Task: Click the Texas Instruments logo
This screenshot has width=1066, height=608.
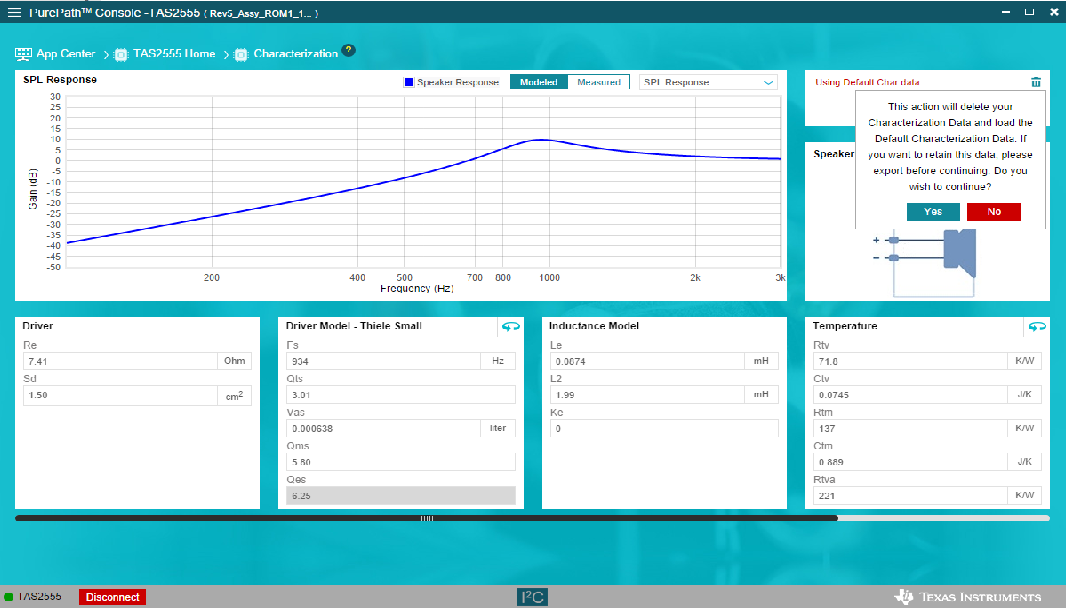Action: coord(967,597)
